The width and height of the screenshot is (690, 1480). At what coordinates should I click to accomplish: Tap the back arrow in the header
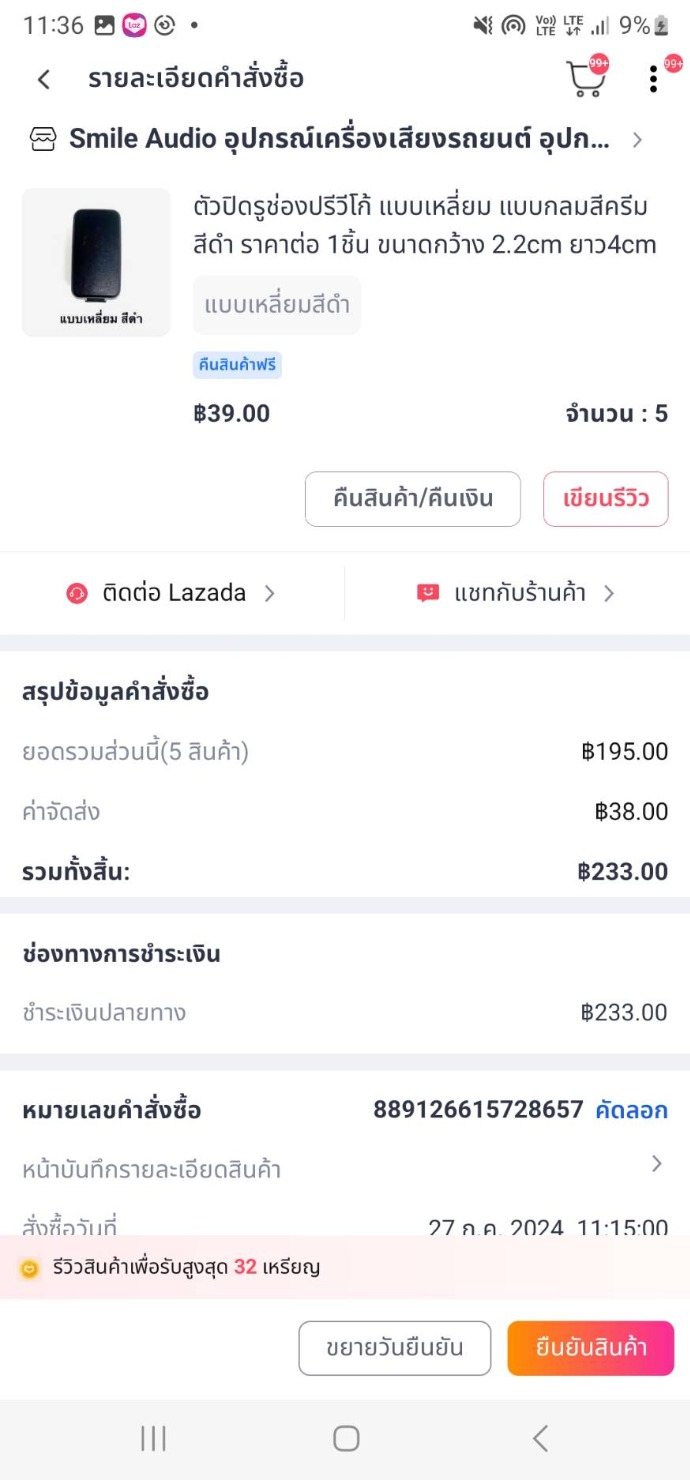coord(44,79)
